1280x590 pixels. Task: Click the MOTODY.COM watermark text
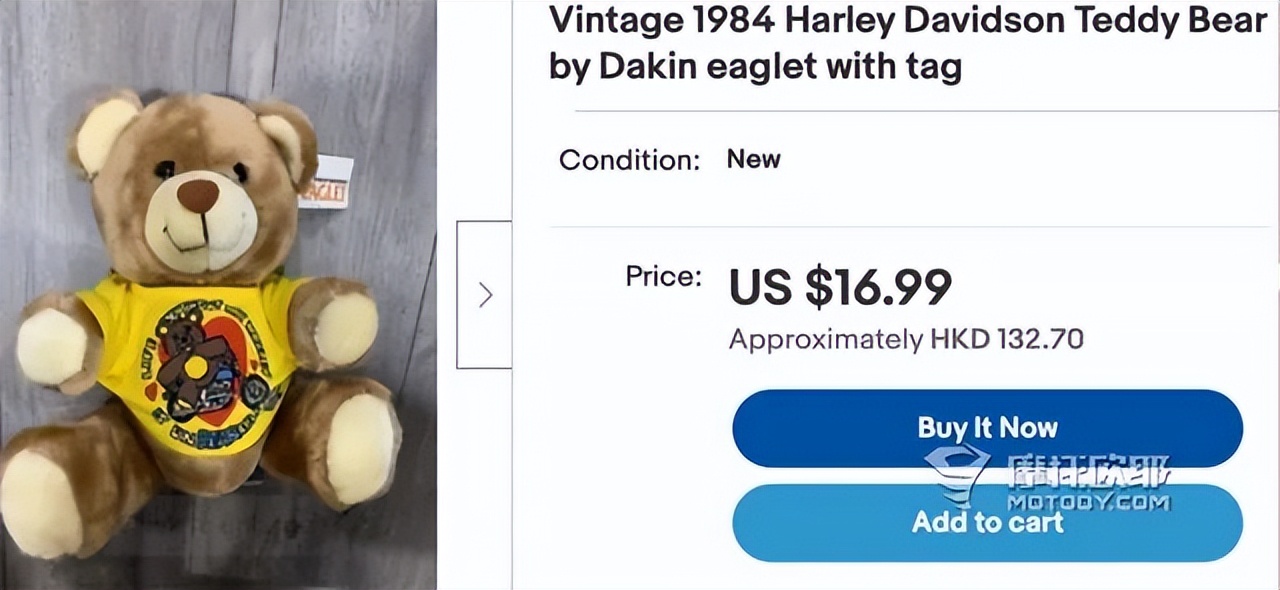click(x=1088, y=502)
